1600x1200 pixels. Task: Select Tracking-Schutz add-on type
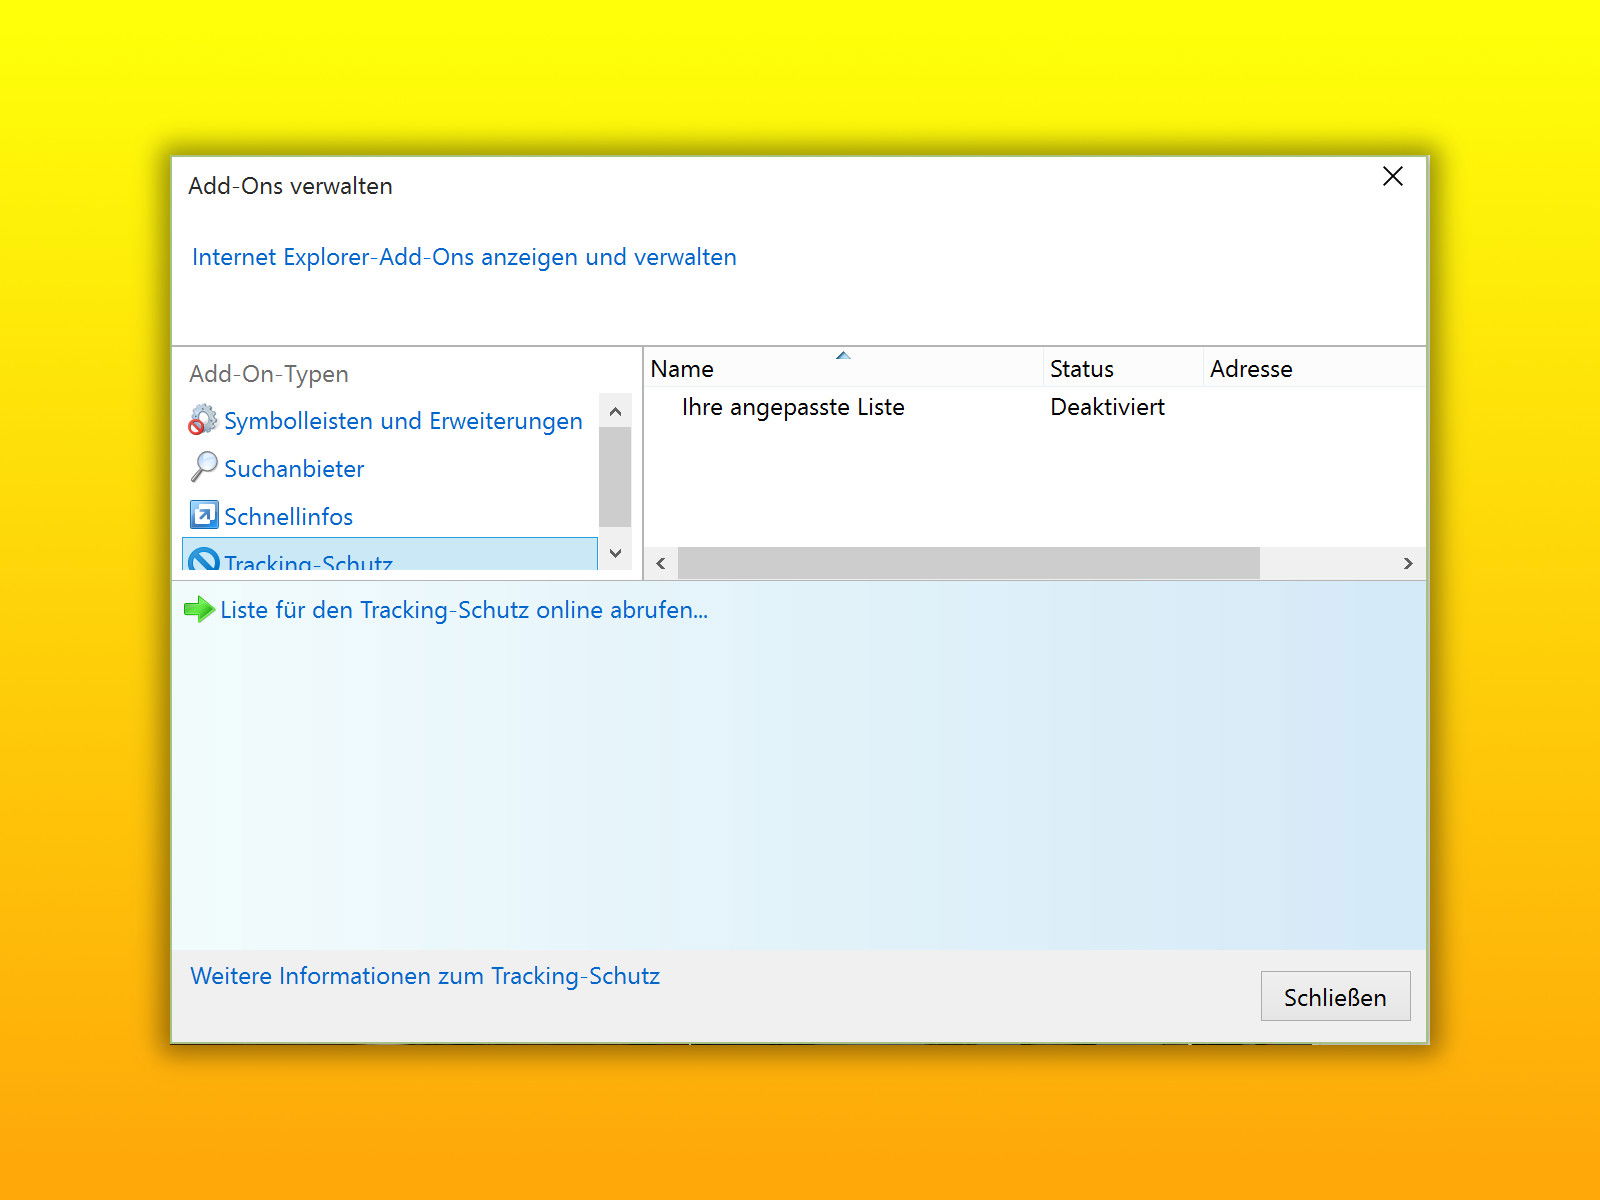point(390,555)
